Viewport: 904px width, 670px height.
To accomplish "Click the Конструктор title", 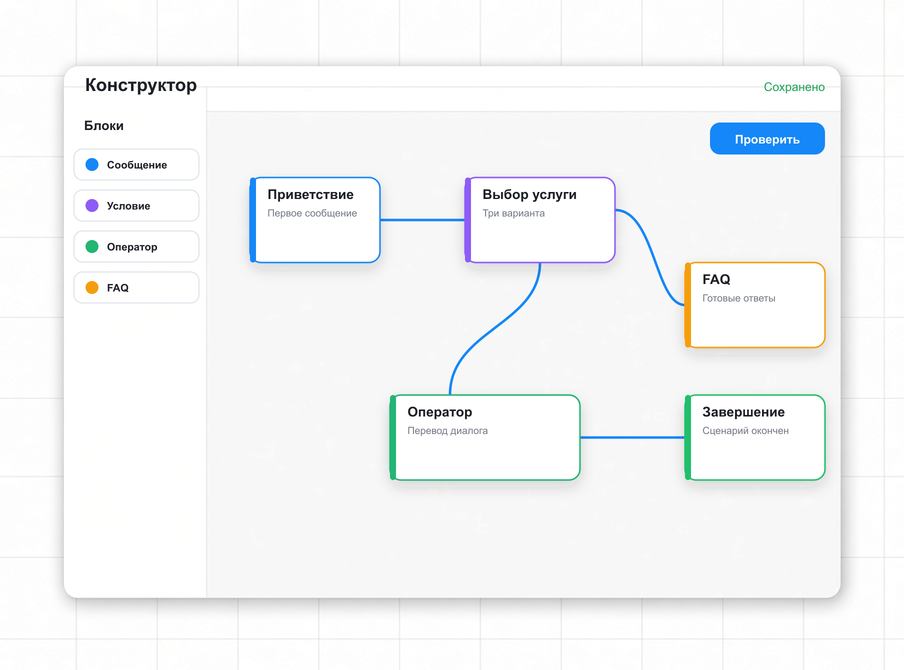I will point(141,85).
